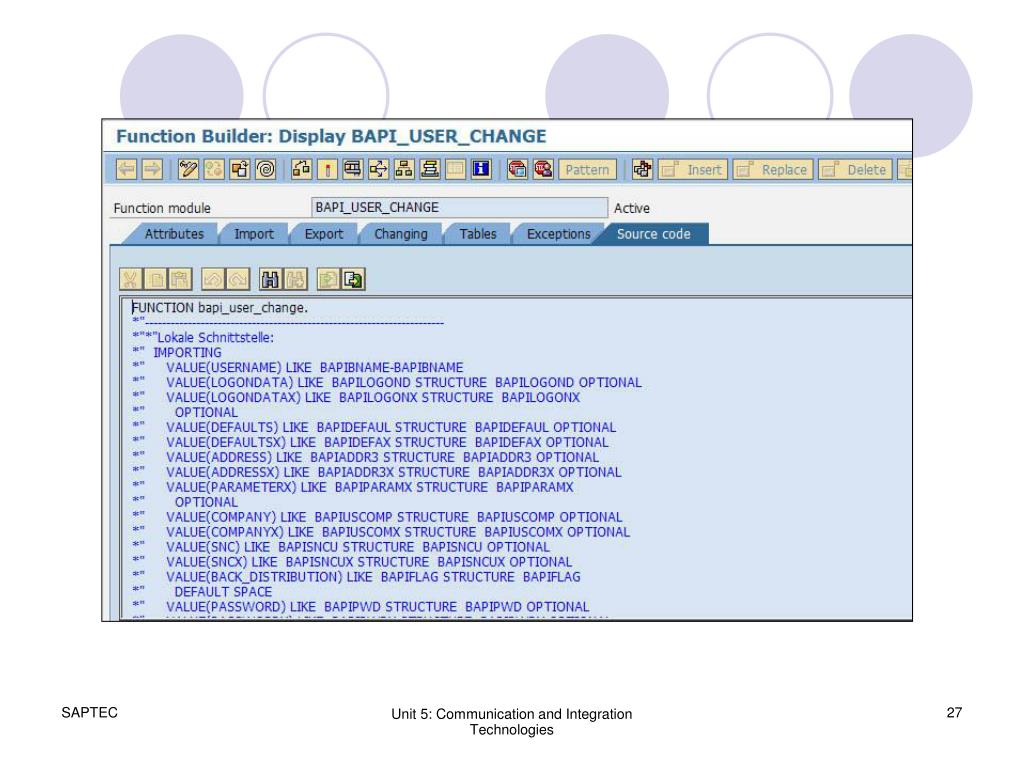The width and height of the screenshot is (1024, 768).
Task: Switch to the Tables tab
Action: 477,234
